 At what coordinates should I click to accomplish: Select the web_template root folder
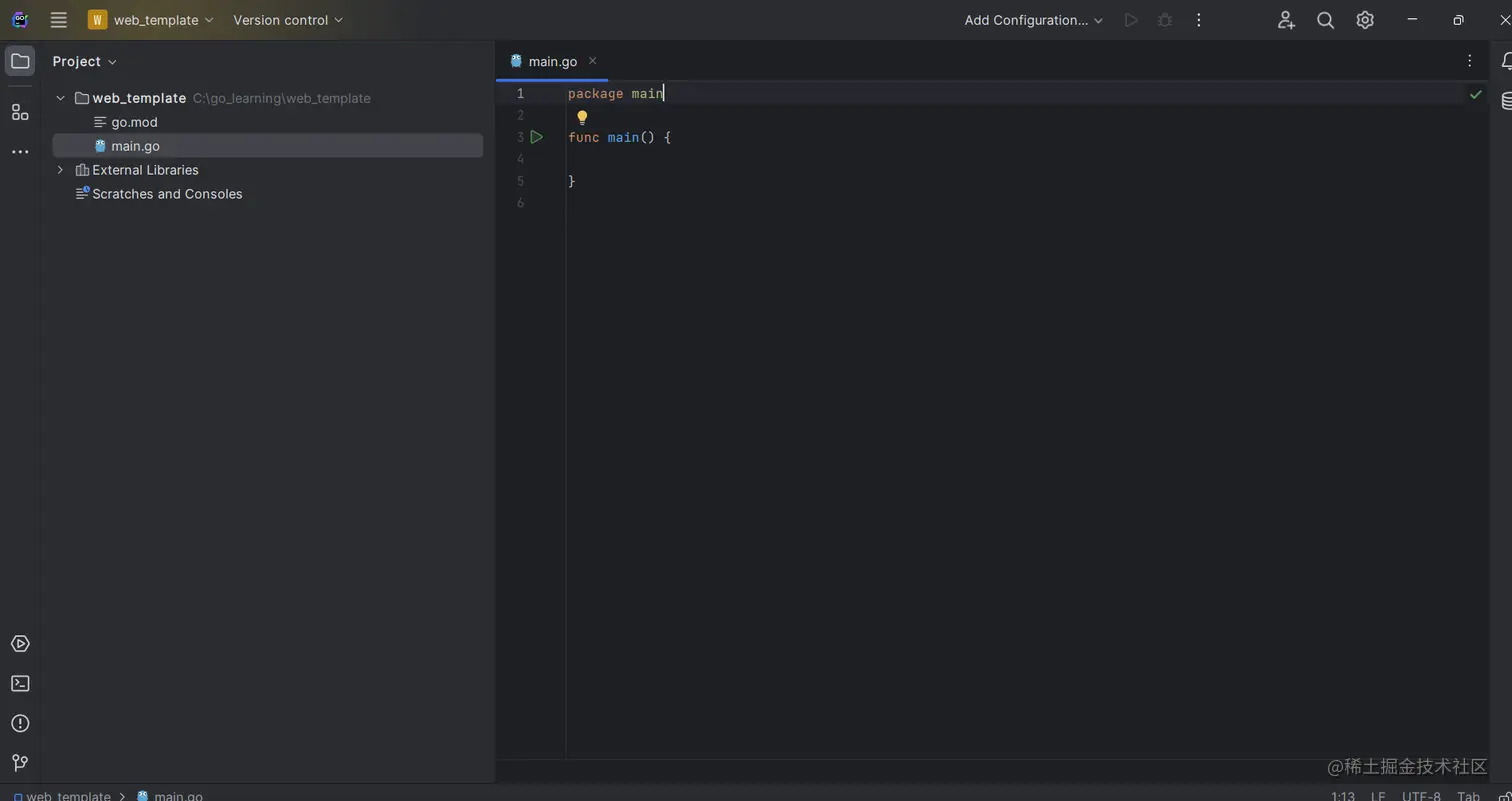pyautogui.click(x=139, y=98)
